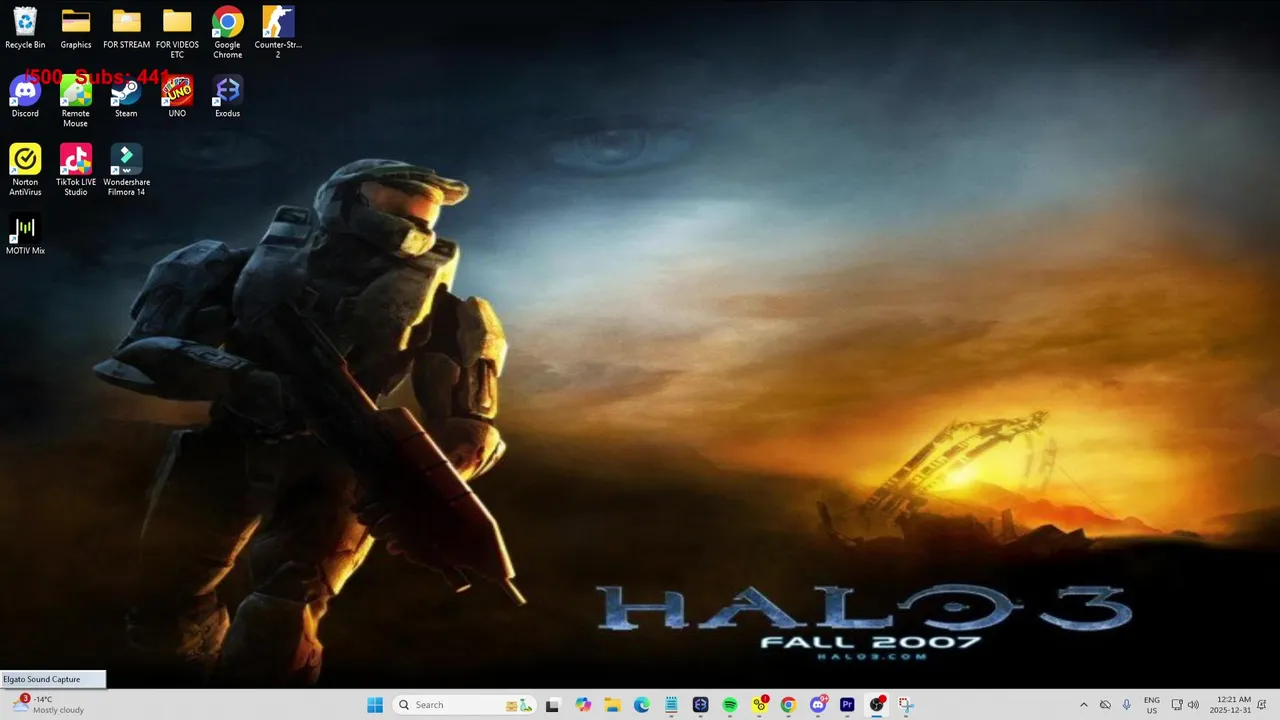Select the Wondershare Filmora 14 shortcut
Image resolution: width=1280 pixels, height=720 pixels.
pos(126,170)
